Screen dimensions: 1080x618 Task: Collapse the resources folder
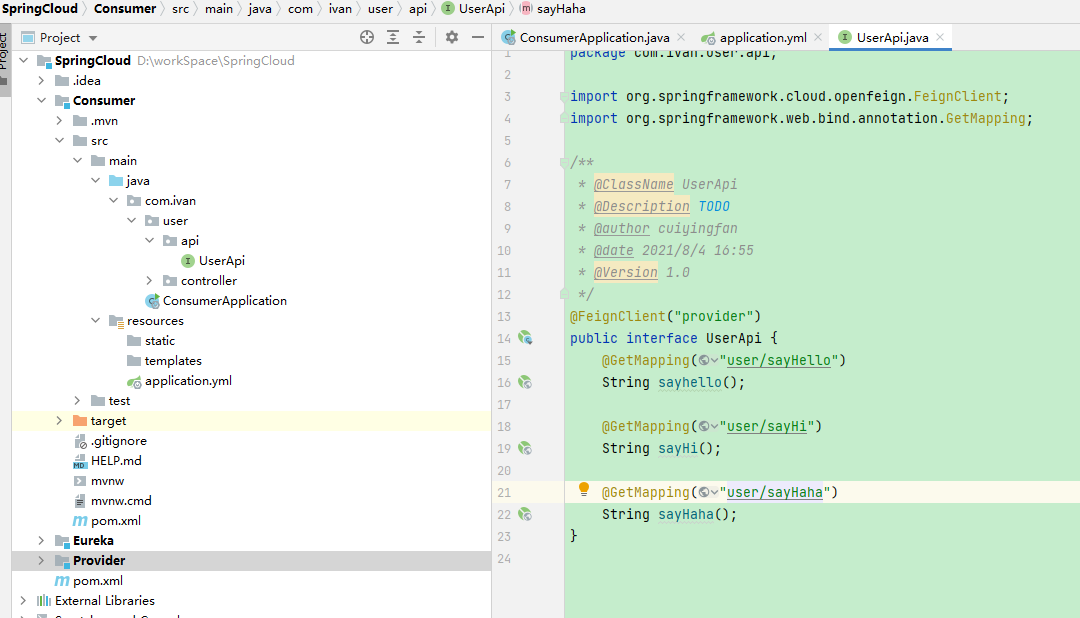(x=95, y=321)
